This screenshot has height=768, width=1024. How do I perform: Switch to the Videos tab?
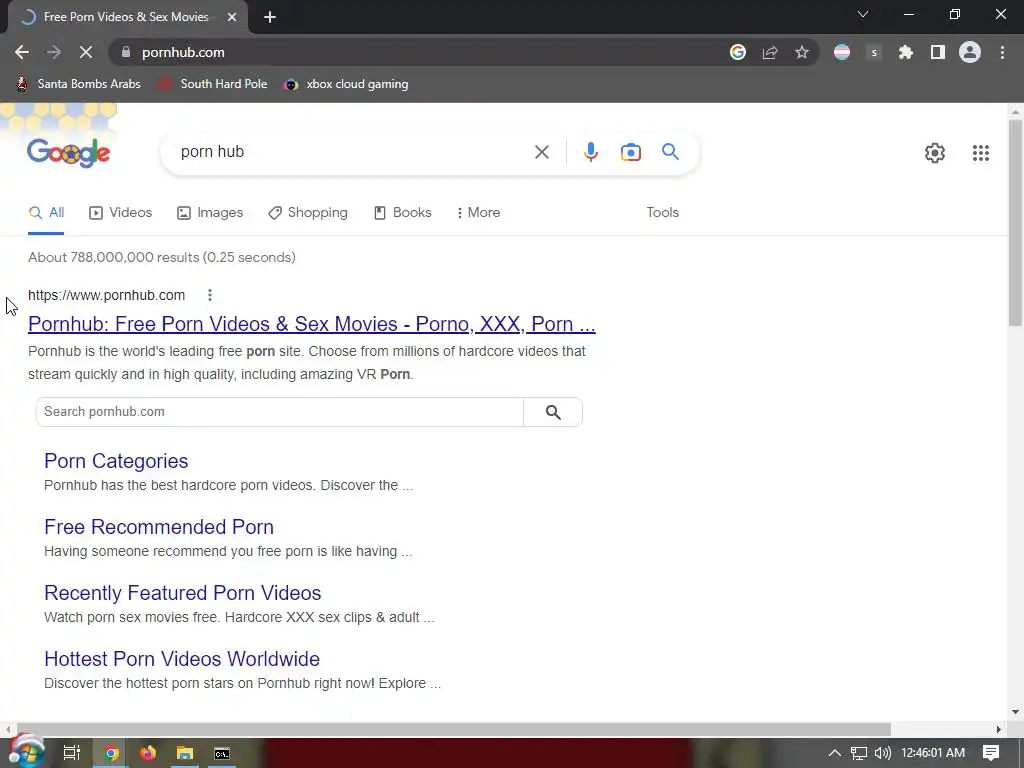pyautogui.click(x=121, y=213)
